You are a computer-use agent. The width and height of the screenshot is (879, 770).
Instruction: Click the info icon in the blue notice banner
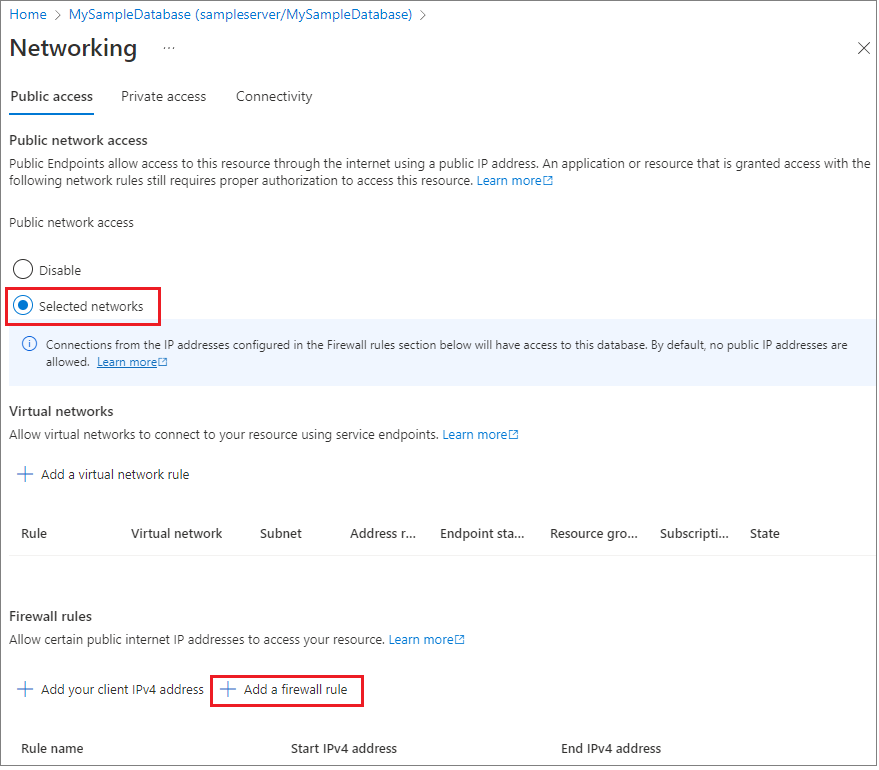29,344
